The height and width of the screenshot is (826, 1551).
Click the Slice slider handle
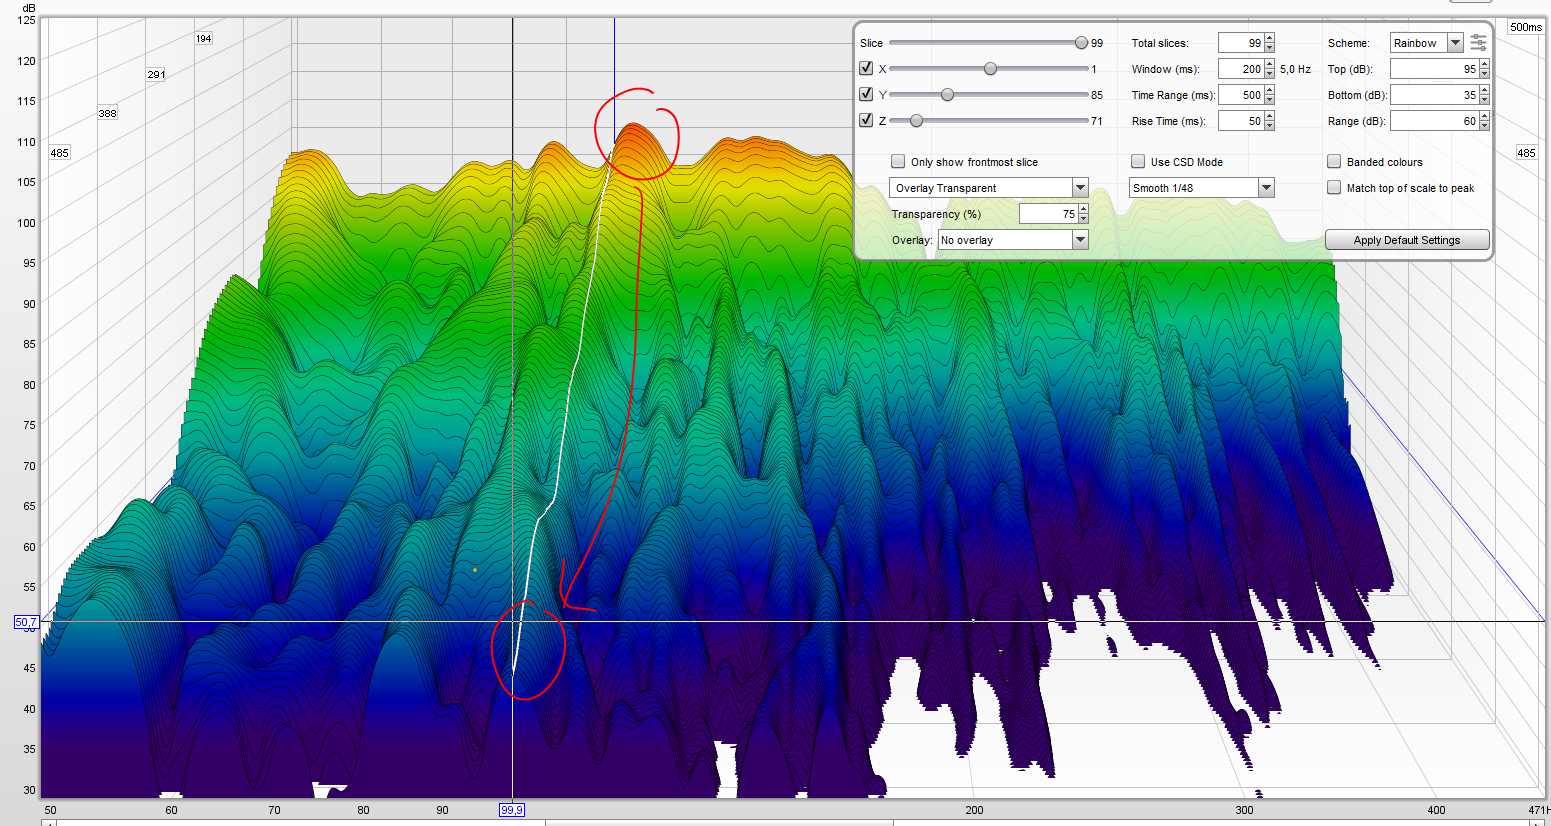click(1081, 43)
